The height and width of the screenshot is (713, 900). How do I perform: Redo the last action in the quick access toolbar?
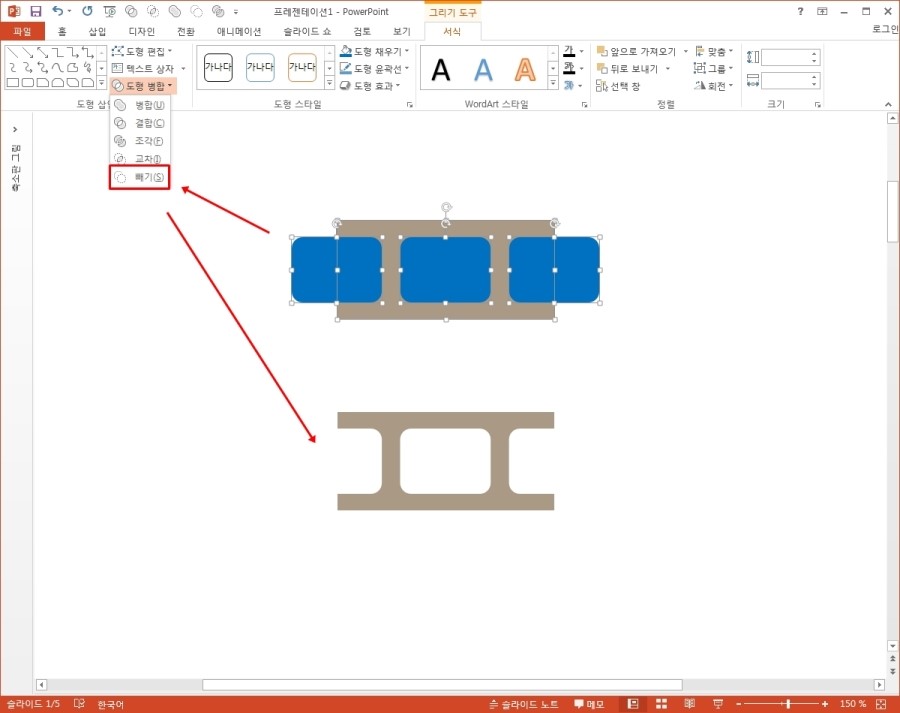pyautogui.click(x=87, y=11)
